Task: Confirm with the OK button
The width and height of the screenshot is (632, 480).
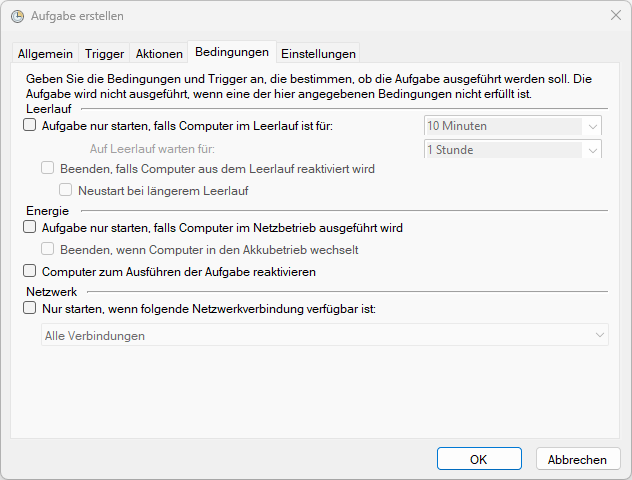Action: [479, 459]
